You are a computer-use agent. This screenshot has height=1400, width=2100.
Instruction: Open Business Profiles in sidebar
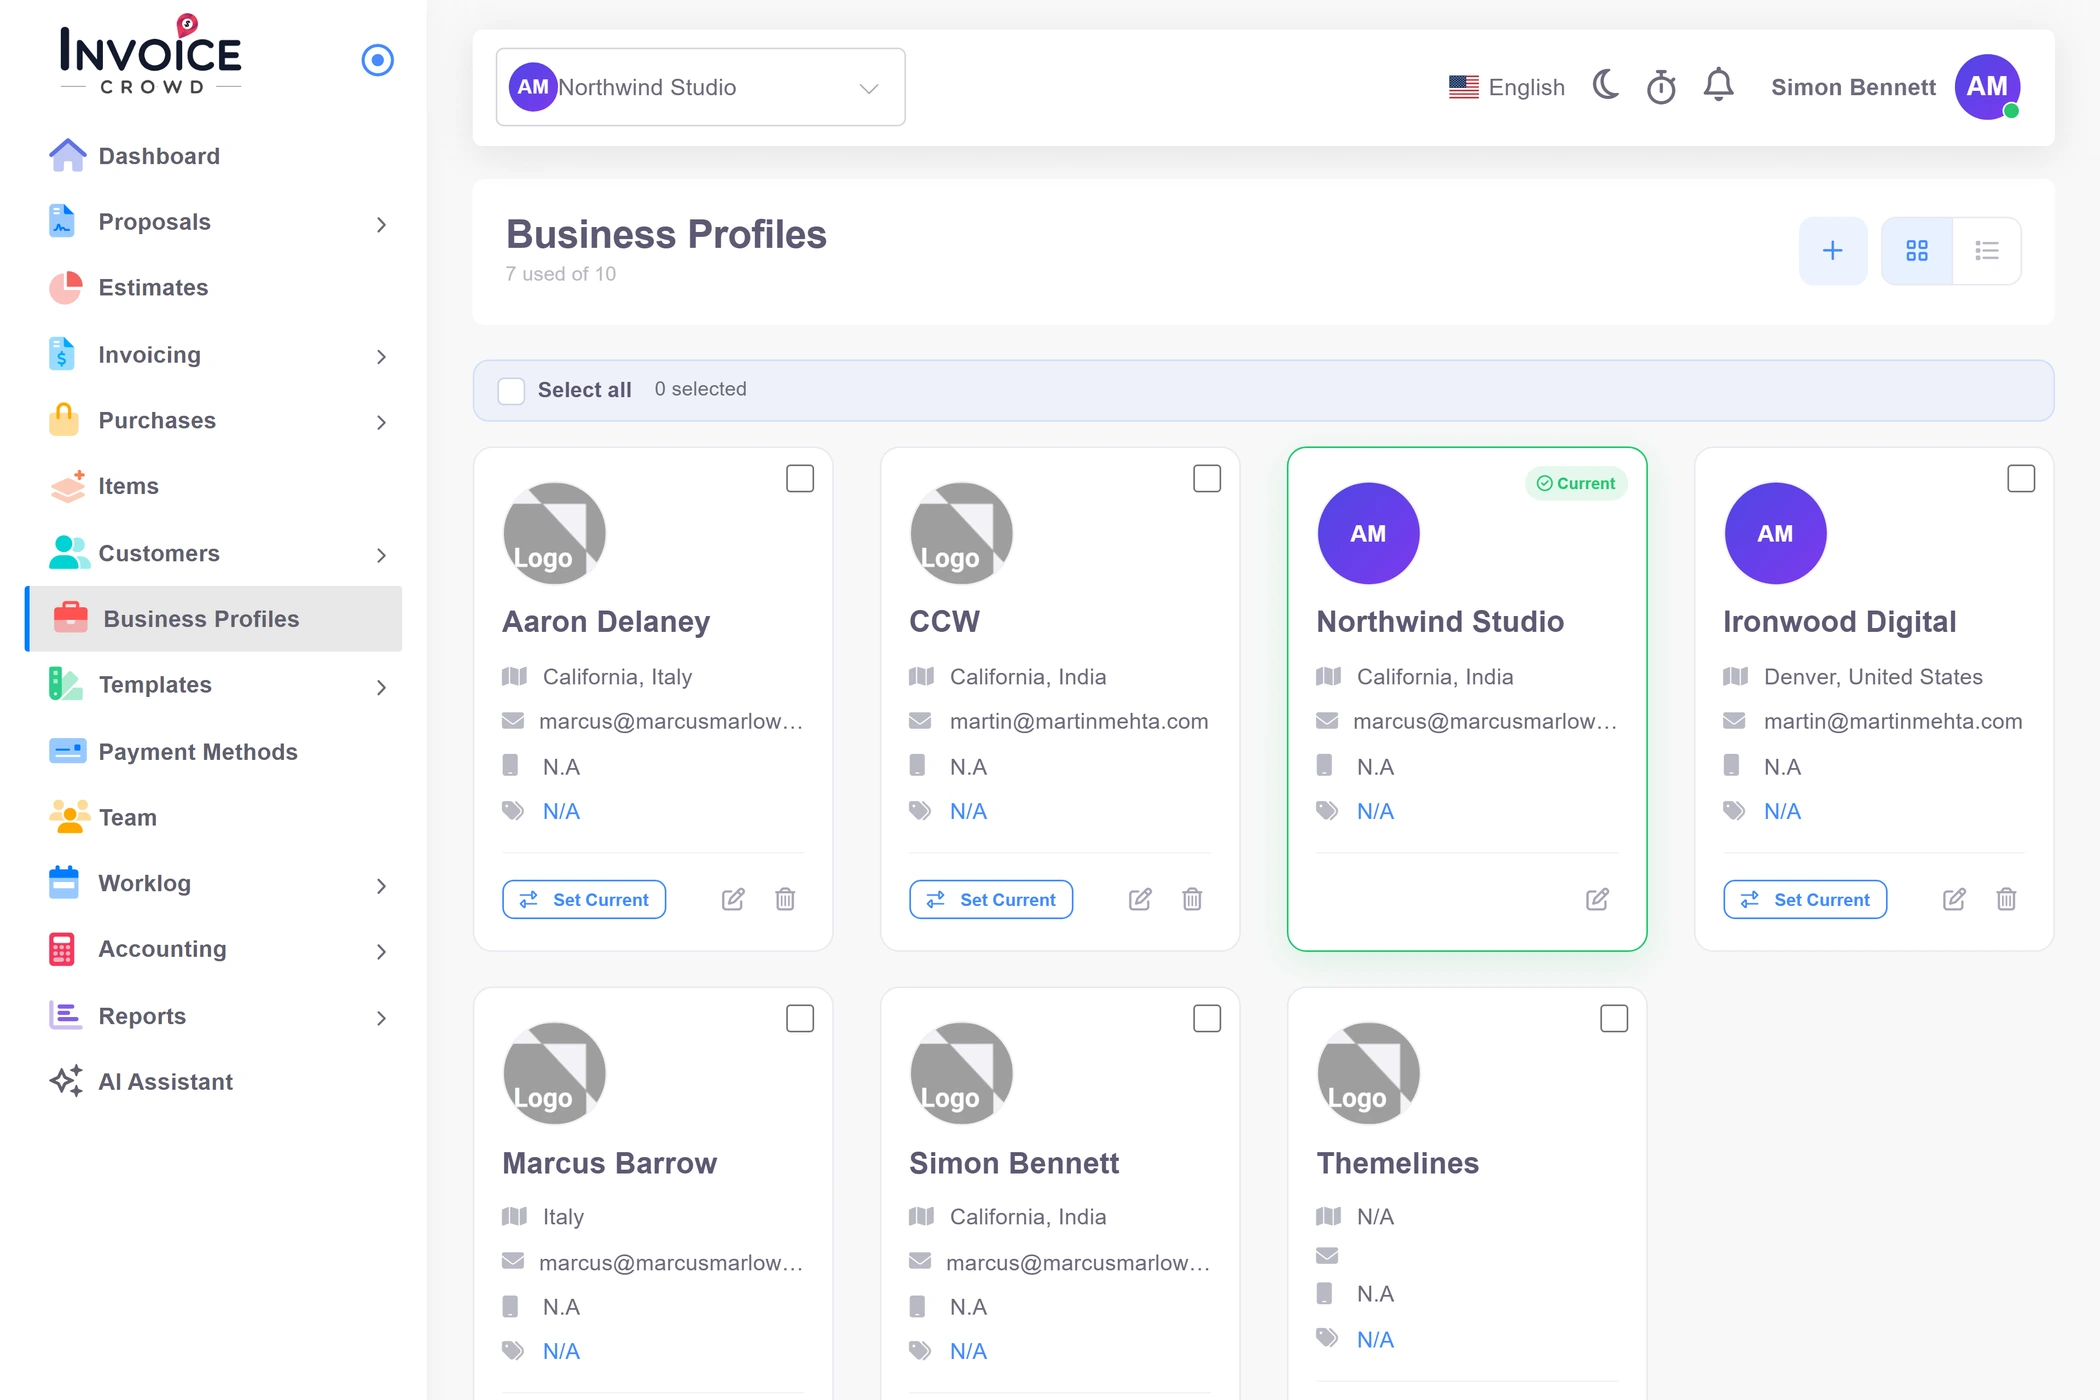[x=215, y=619]
